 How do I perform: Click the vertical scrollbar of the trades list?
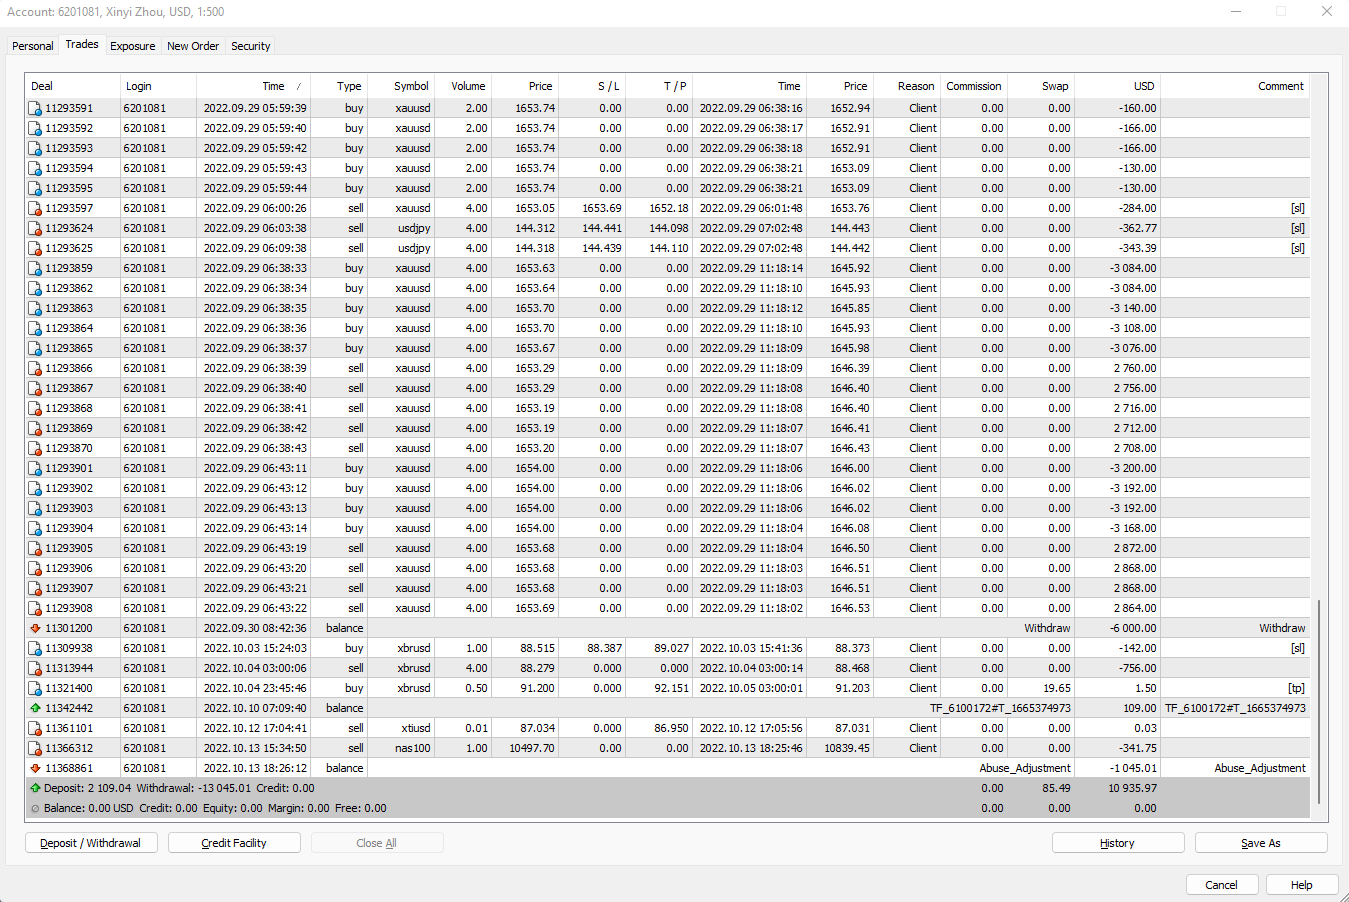click(1320, 700)
